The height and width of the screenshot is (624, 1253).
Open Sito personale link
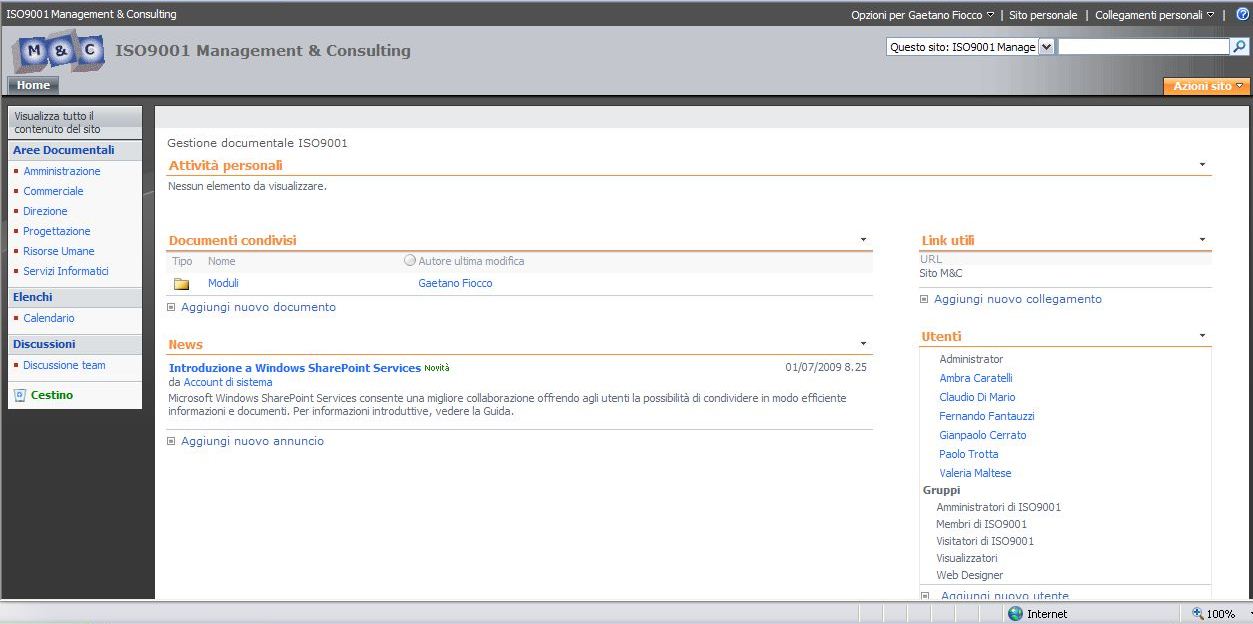pos(1043,15)
